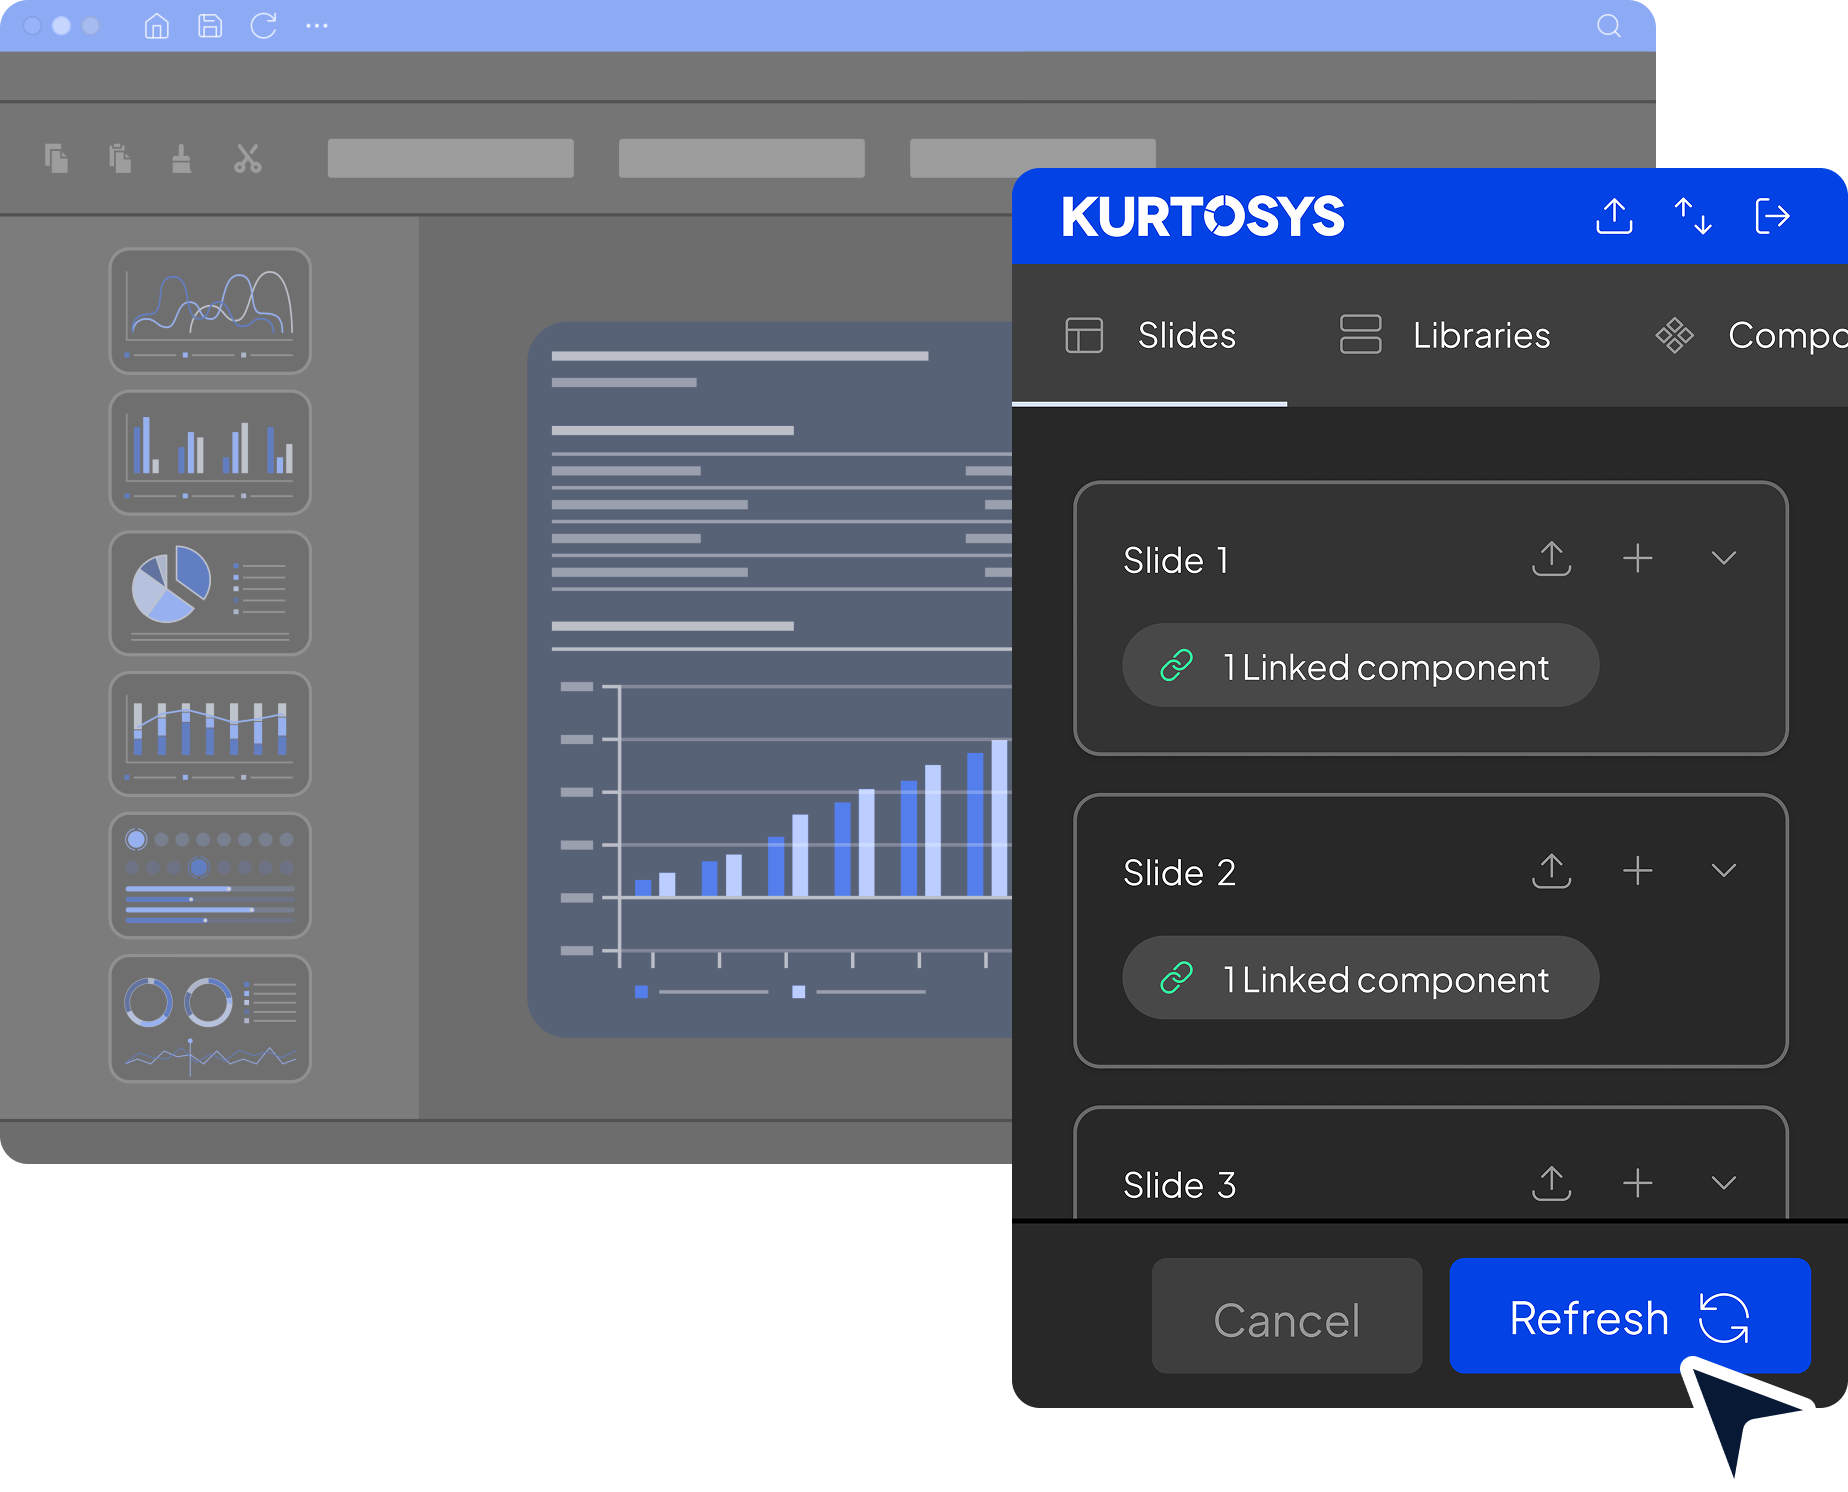
Task: Collapse the Slide 2 card
Action: [x=1723, y=870]
